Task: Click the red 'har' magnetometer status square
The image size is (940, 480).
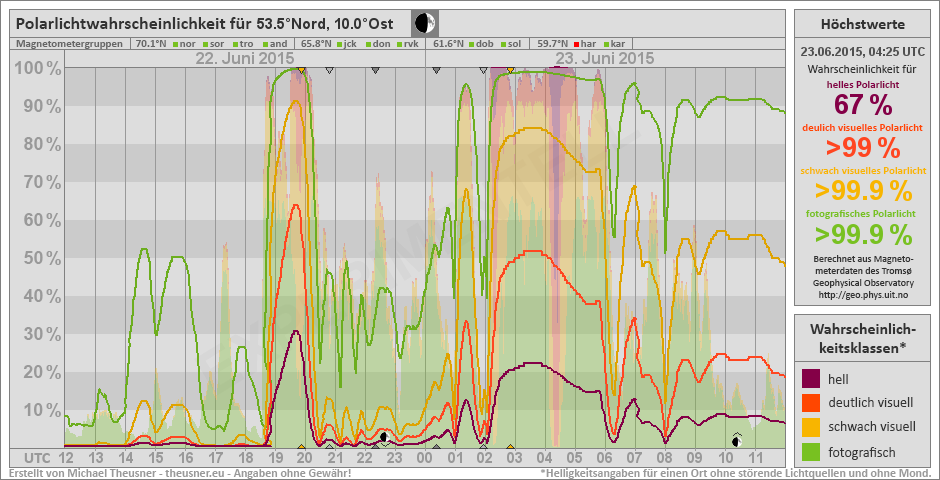Action: (575, 44)
